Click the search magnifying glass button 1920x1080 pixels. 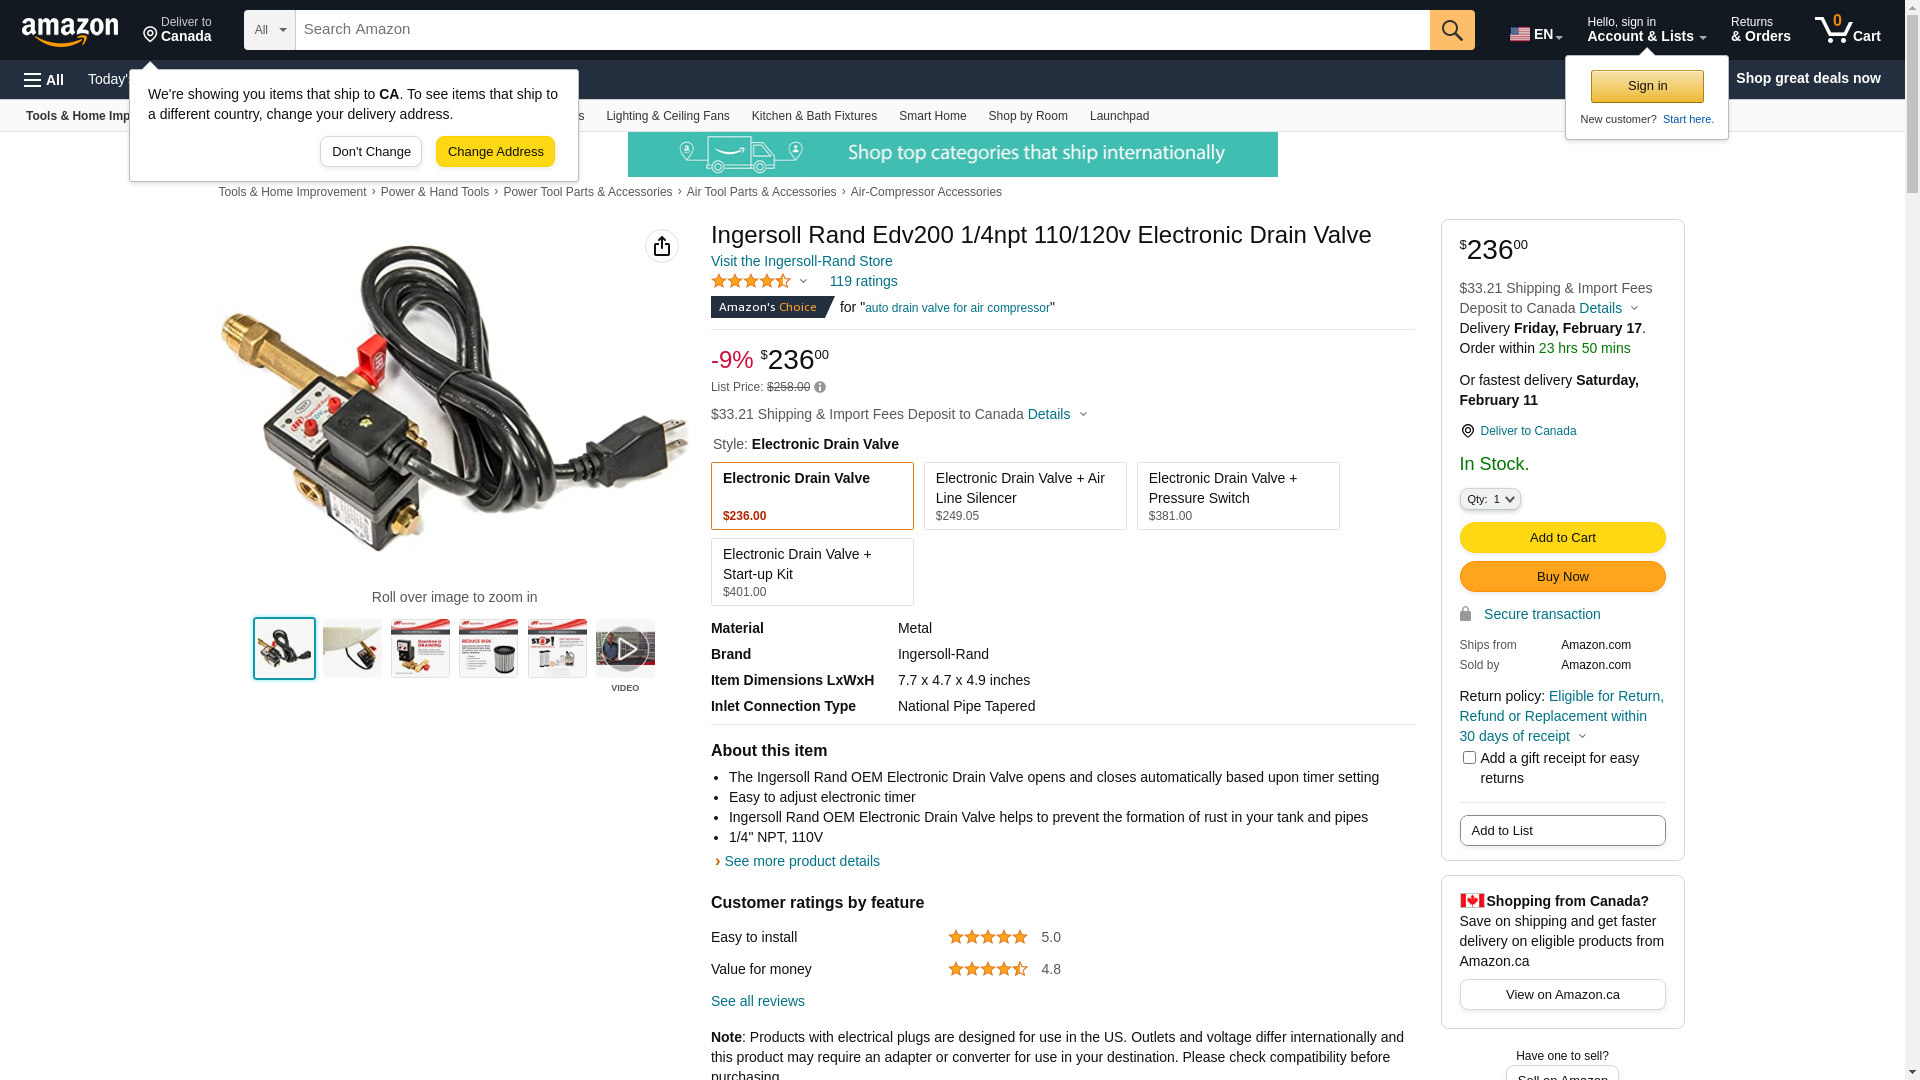(1452, 30)
